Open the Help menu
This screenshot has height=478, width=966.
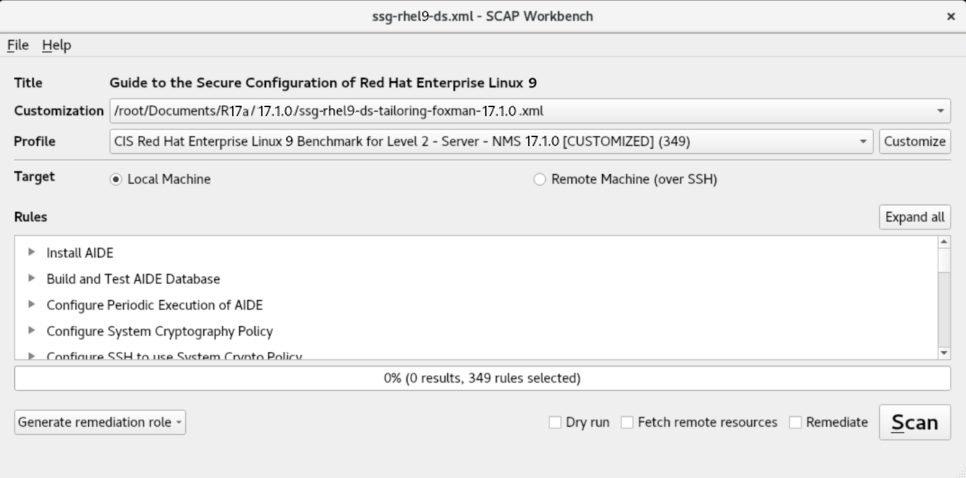tap(56, 45)
